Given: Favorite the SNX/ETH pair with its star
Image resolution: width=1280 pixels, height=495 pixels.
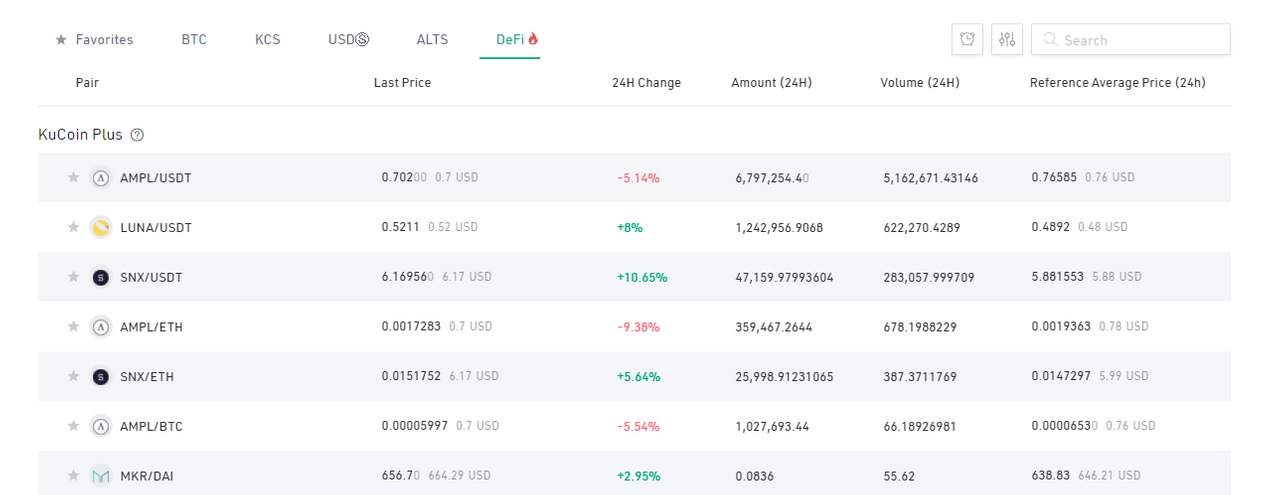Looking at the screenshot, I should pyautogui.click(x=73, y=376).
